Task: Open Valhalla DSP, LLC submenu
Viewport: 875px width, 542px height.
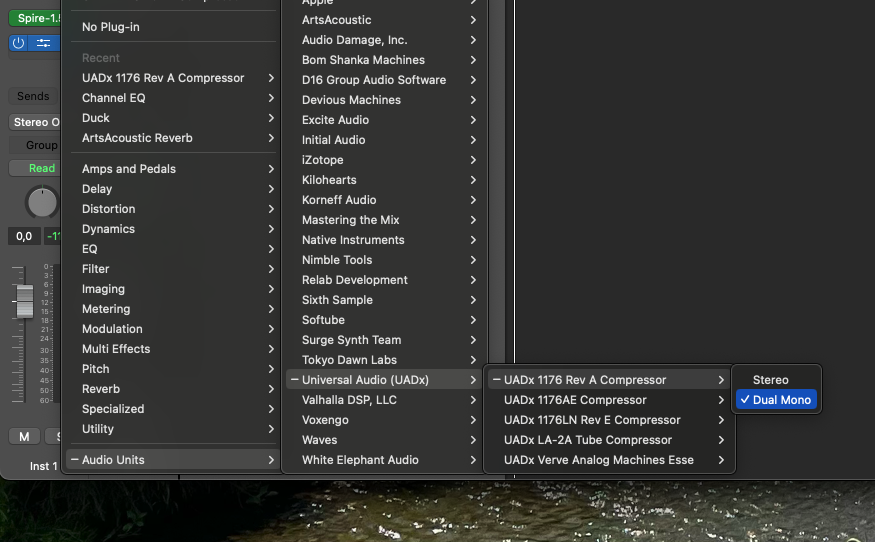Action: pyautogui.click(x=384, y=400)
